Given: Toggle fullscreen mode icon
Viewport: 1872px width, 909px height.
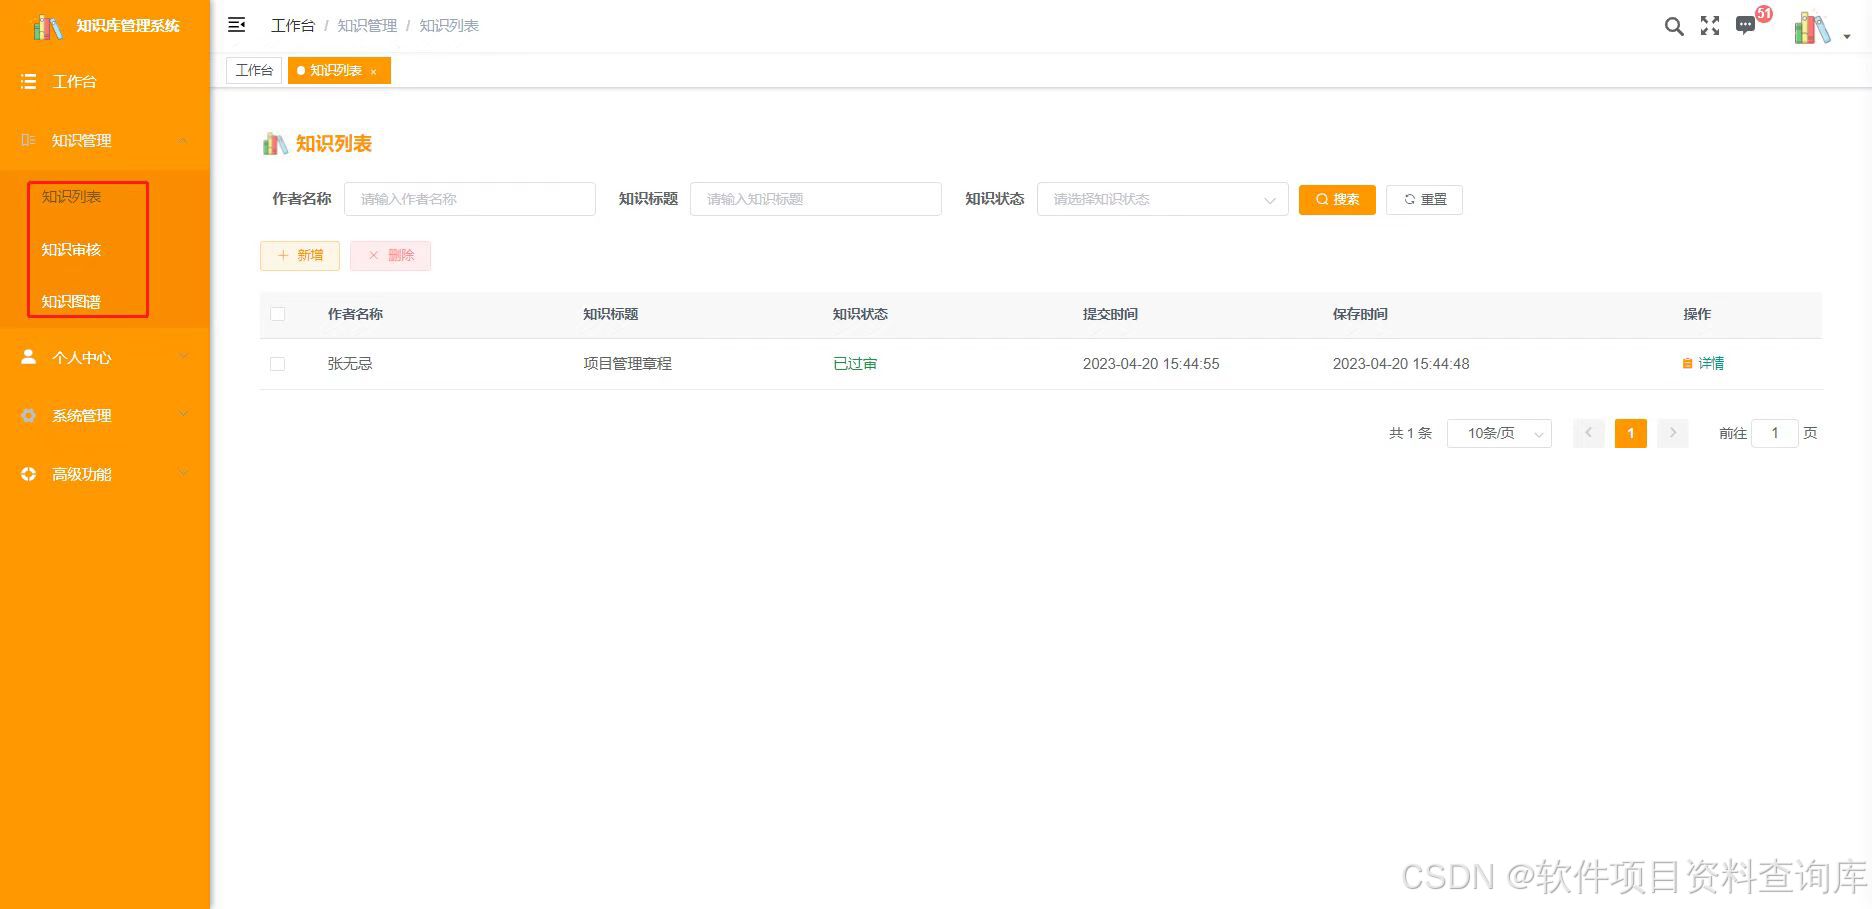Looking at the screenshot, I should coord(1710,26).
